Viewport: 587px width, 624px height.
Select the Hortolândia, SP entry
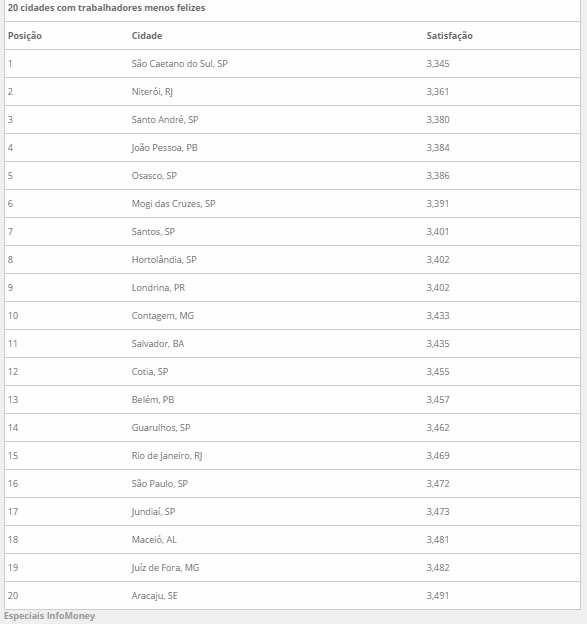point(164,260)
